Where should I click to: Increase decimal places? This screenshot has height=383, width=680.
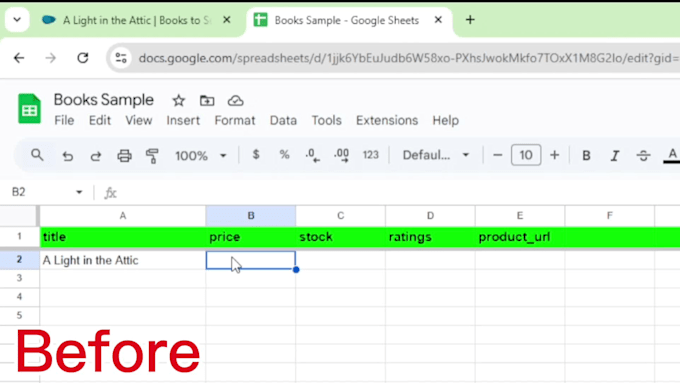[341, 155]
